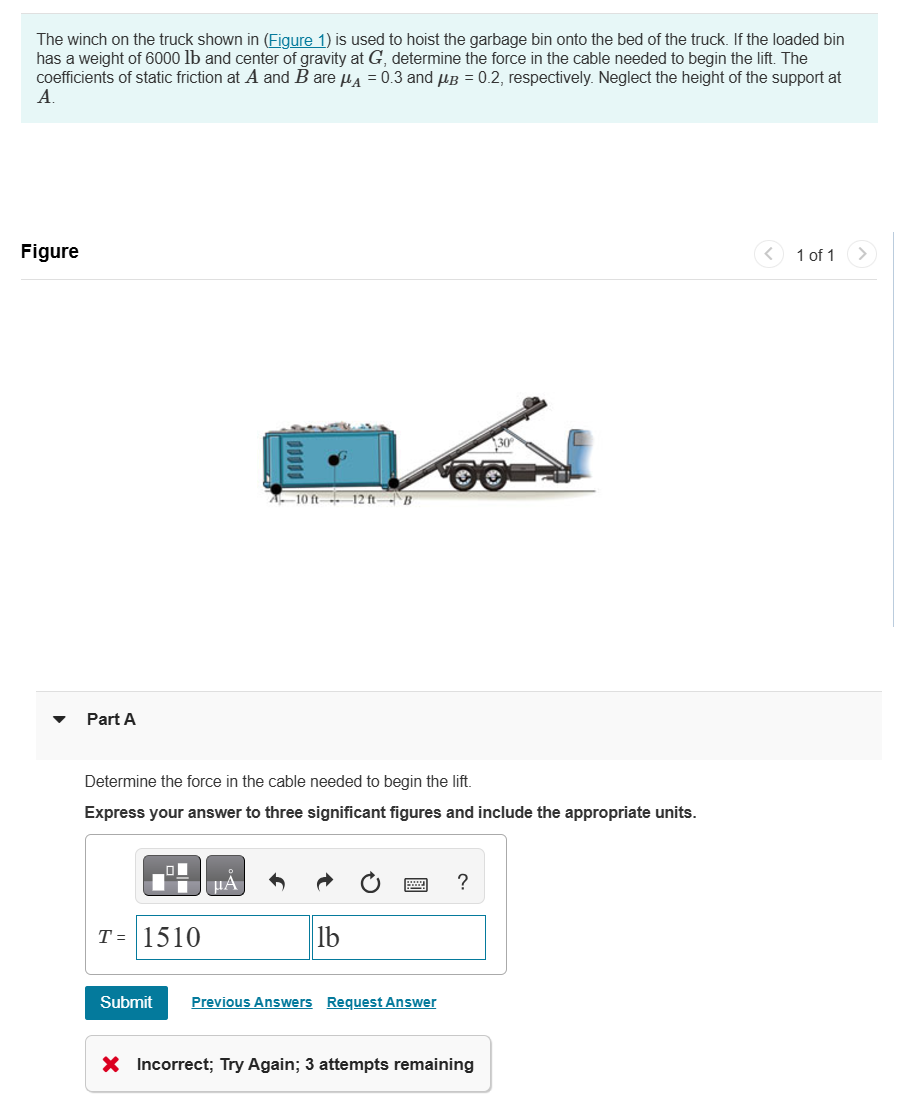Click the previous figure chevron

(768, 254)
